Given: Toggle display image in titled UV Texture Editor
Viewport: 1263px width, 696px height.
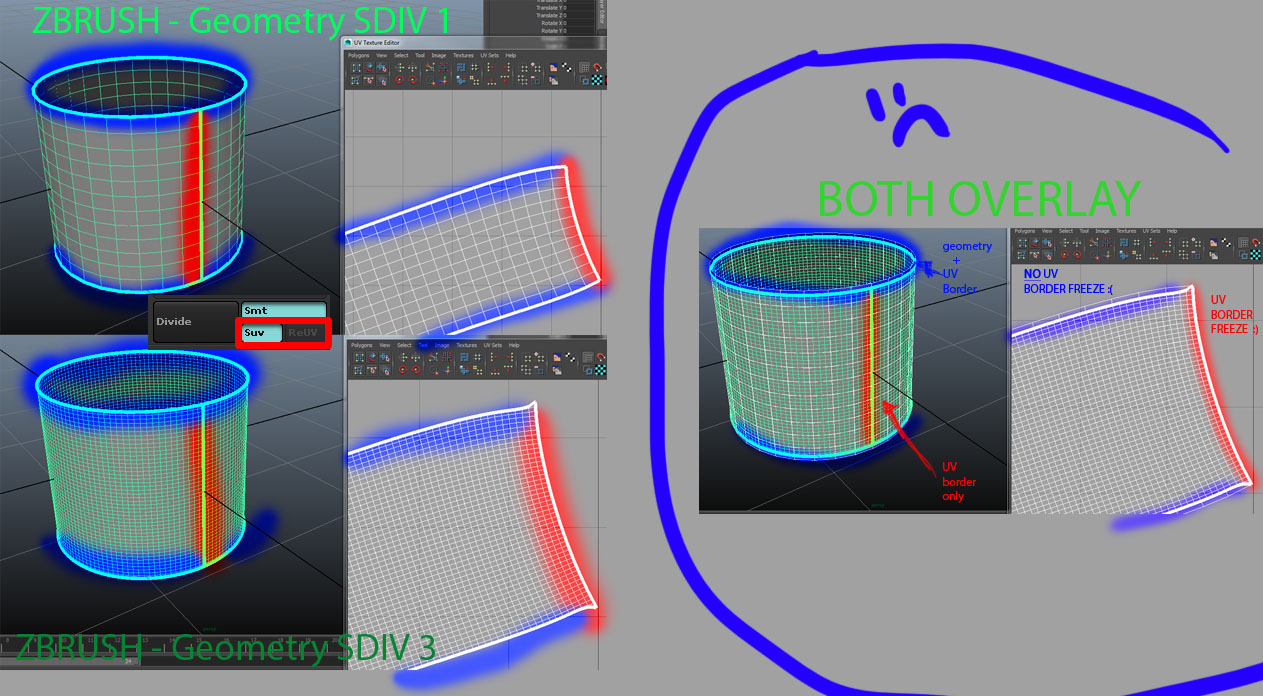Looking at the screenshot, I should point(553,67).
